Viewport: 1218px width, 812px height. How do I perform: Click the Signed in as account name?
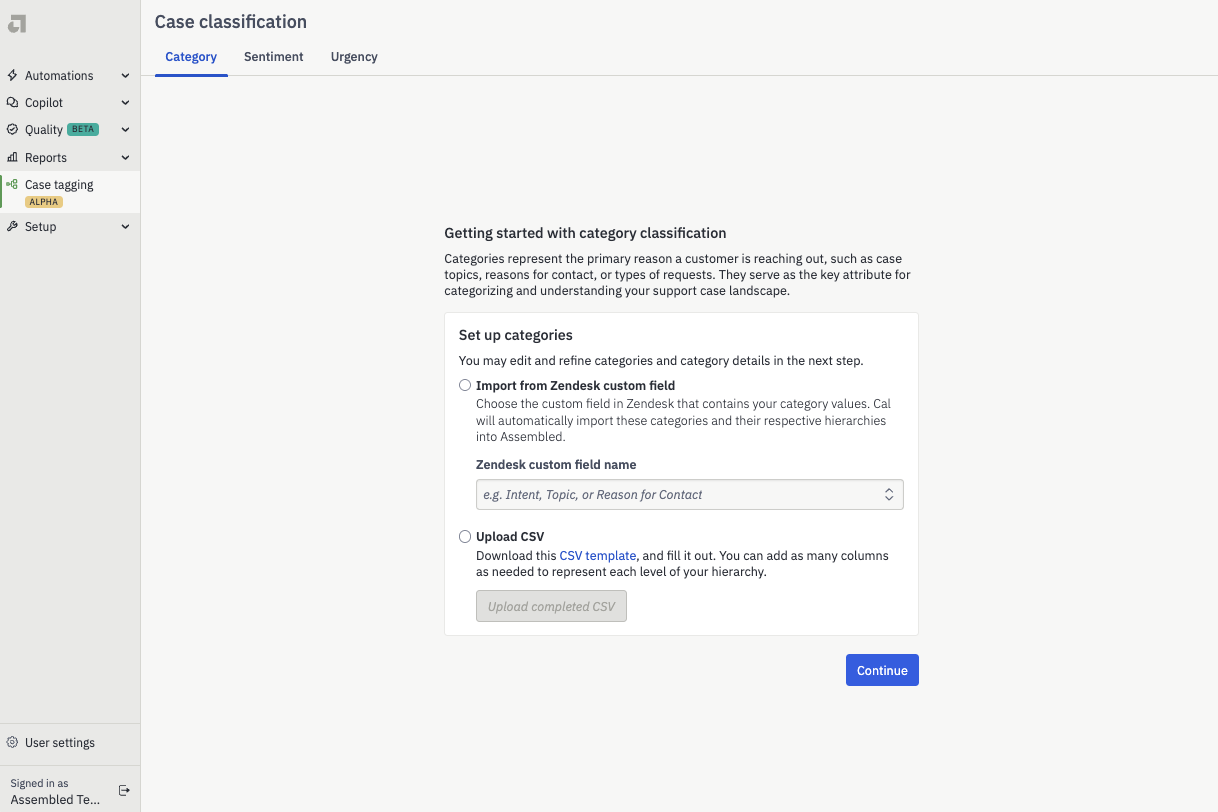coord(55,800)
